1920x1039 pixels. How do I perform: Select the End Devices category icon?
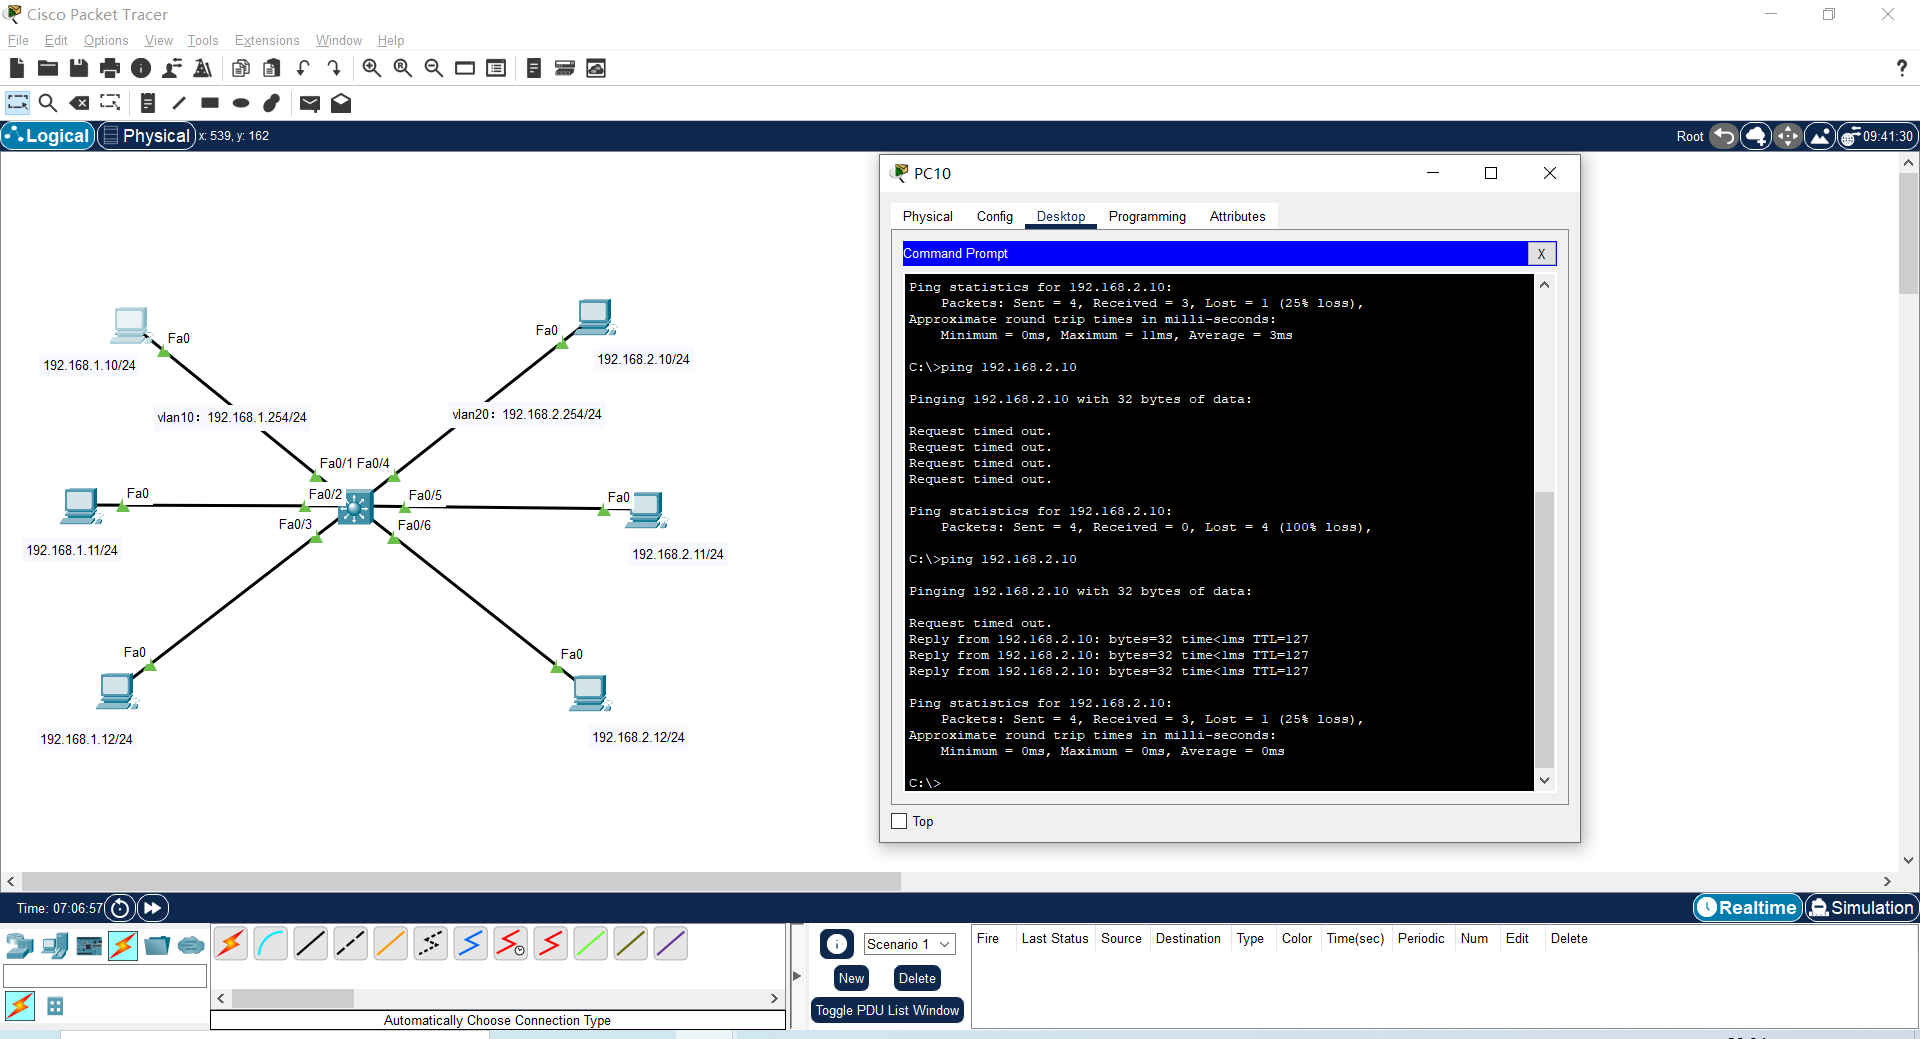point(55,945)
